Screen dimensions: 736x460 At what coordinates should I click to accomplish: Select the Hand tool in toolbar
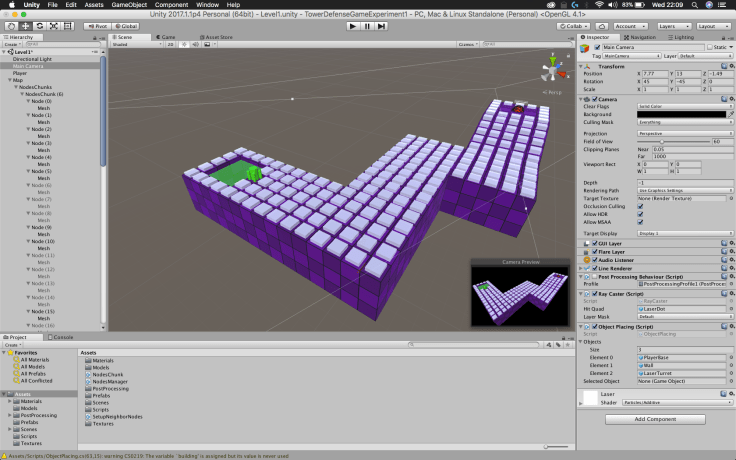[10, 26]
